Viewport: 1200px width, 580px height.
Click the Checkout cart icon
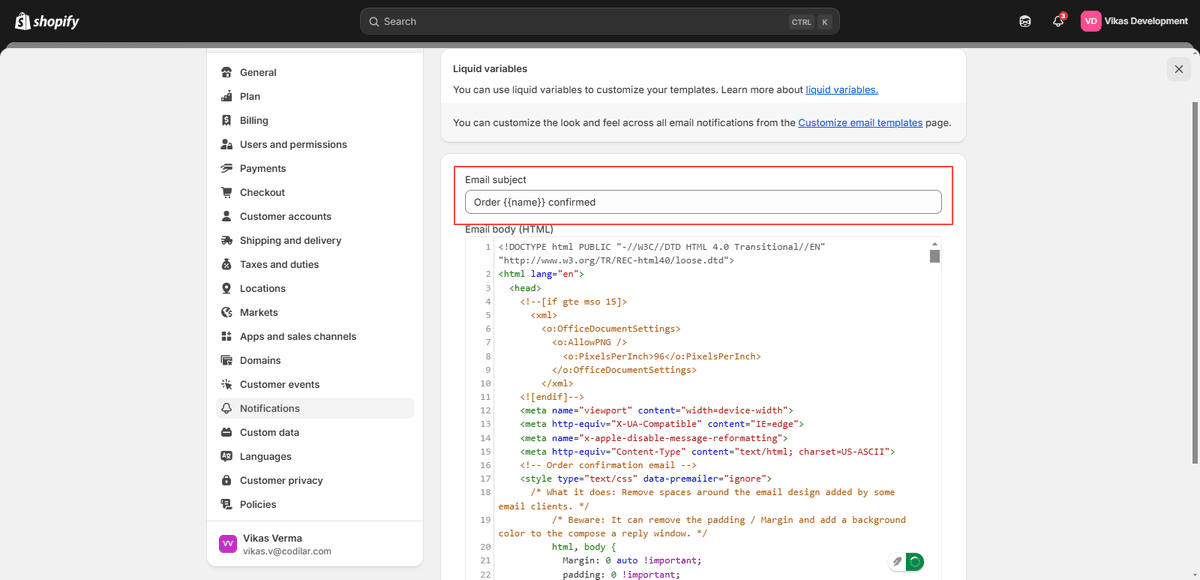[227, 192]
